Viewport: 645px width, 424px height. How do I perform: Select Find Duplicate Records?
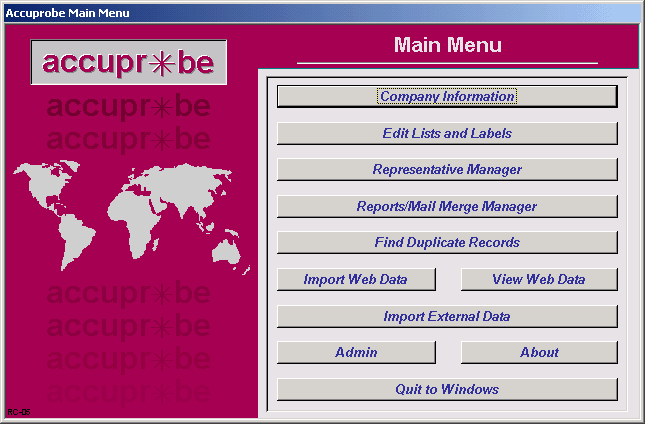(x=447, y=242)
